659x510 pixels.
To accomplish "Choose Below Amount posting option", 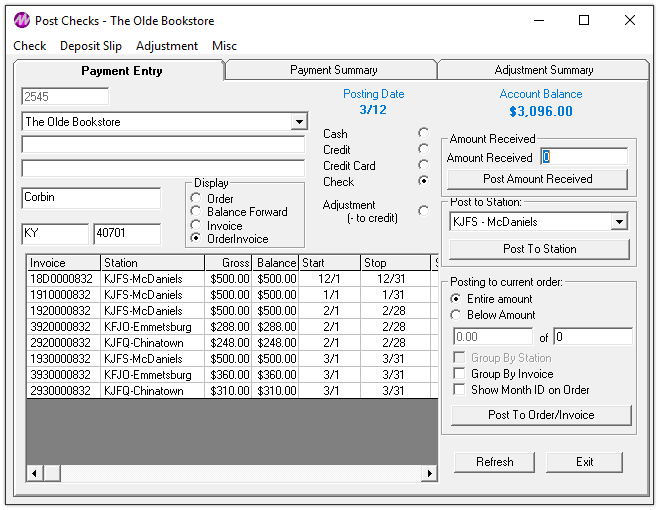I will pos(457,315).
